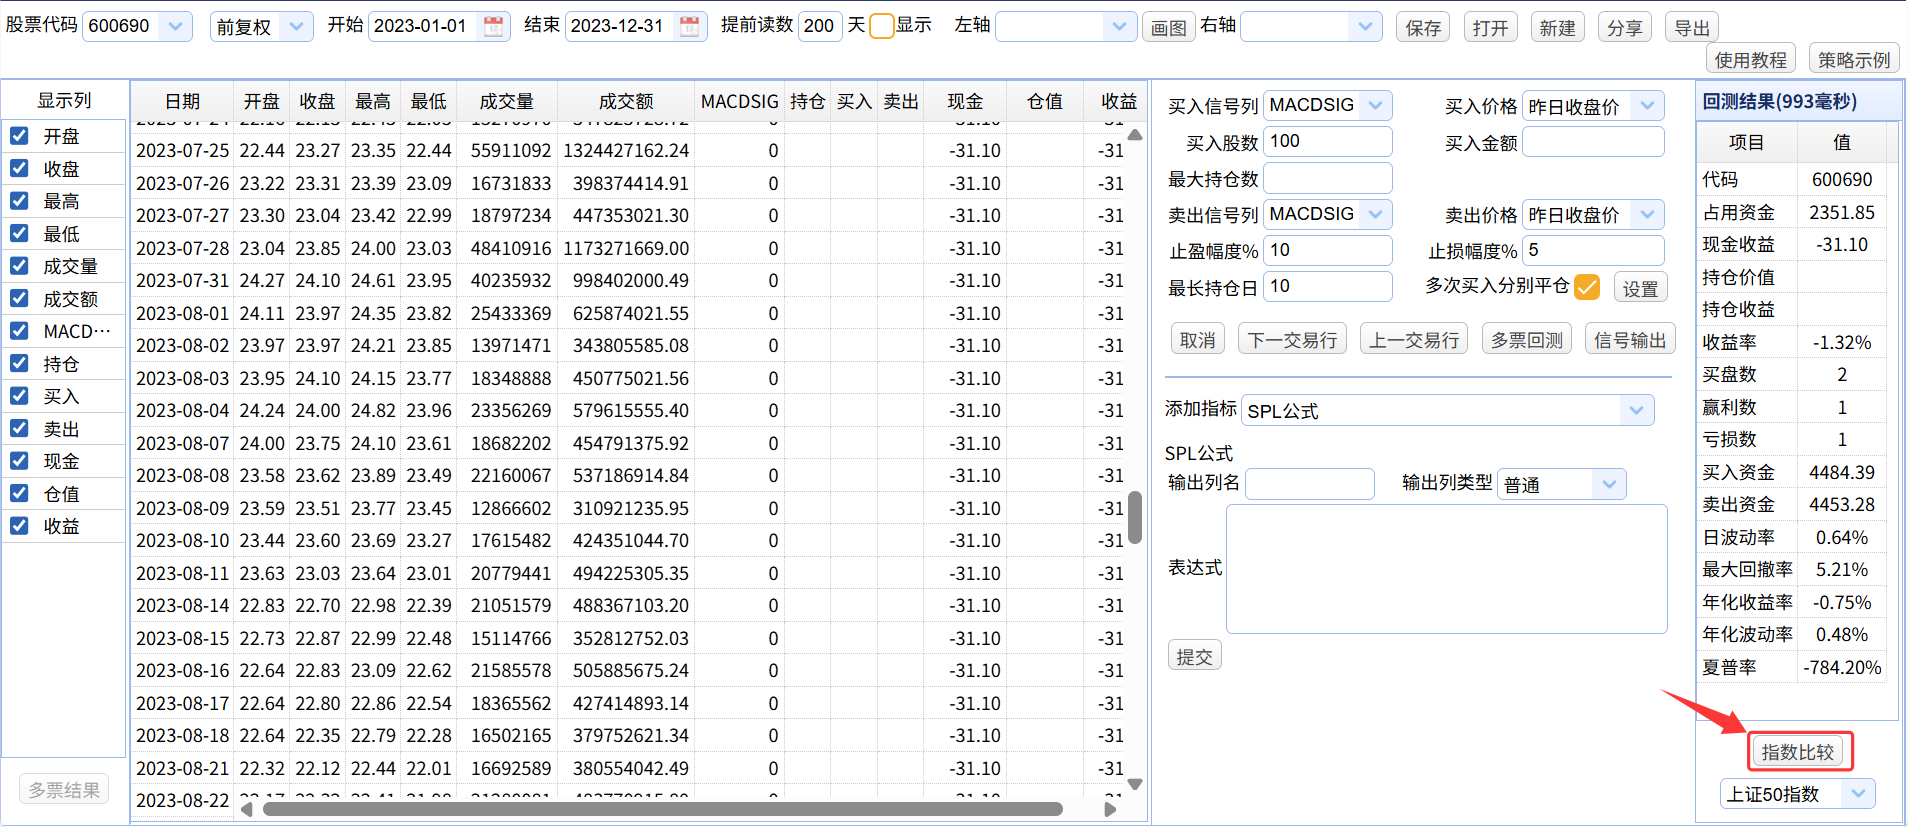The width and height of the screenshot is (1908, 827).
Task: Uncheck the 开盘 display column checkbox
Action: (x=19, y=136)
